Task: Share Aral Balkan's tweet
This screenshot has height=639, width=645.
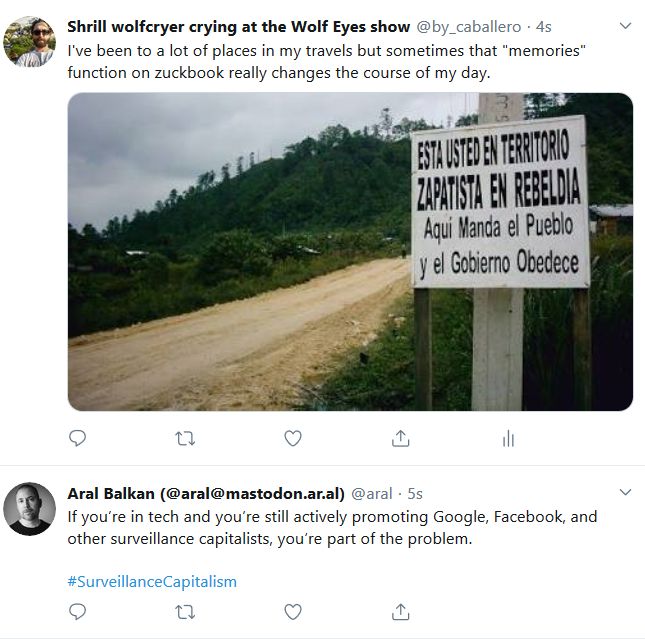Action: point(400,611)
